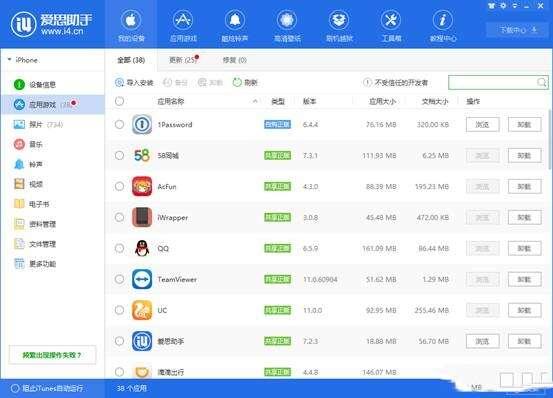Click the Backup toolbar button
The width and height of the screenshot is (553, 398).
coord(175,82)
